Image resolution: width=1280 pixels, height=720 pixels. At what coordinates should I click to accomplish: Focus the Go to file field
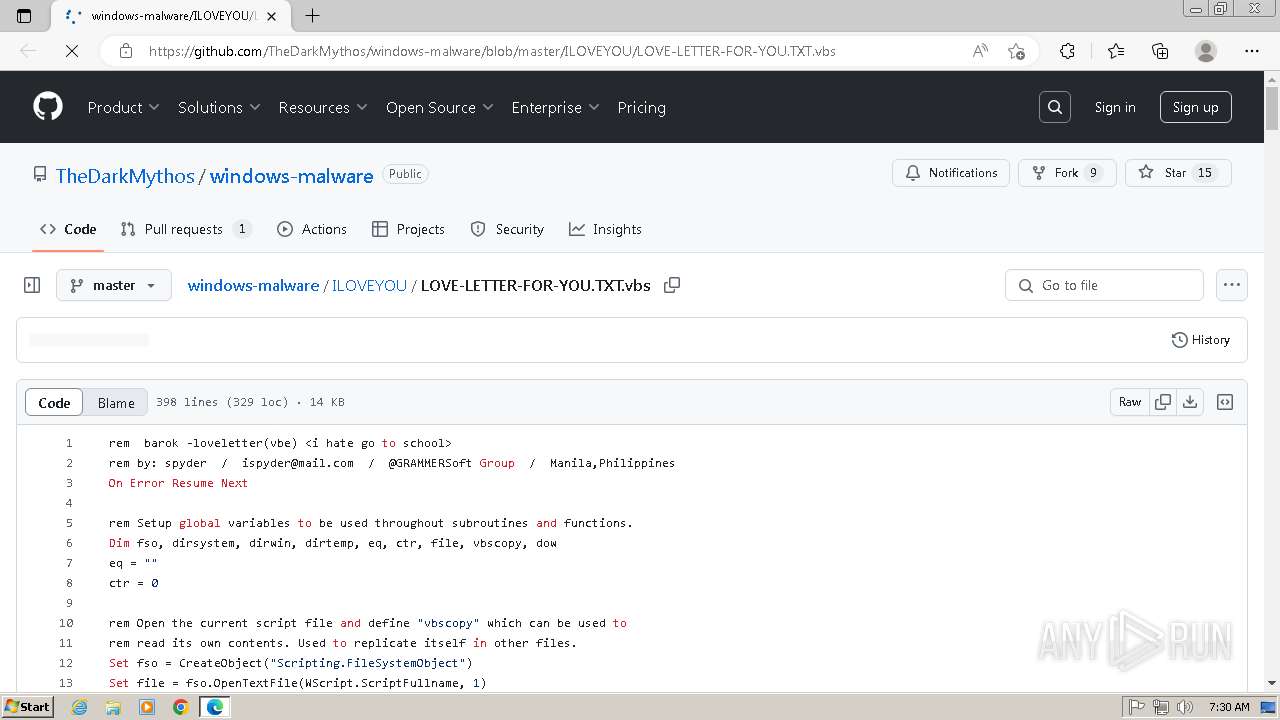1104,285
